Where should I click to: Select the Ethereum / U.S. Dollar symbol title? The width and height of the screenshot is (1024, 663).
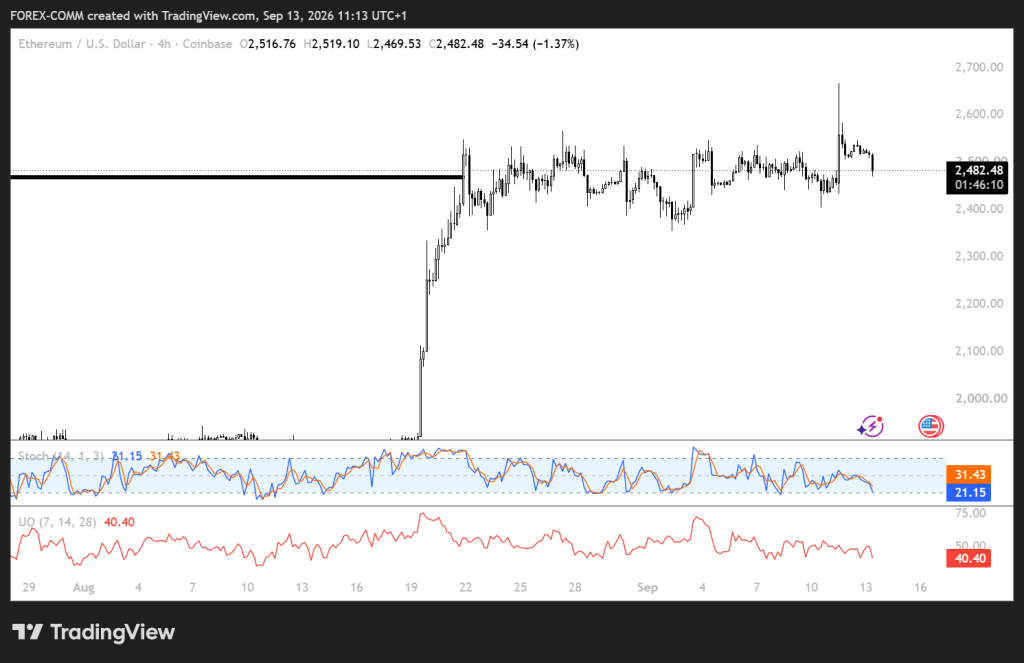(x=82, y=44)
